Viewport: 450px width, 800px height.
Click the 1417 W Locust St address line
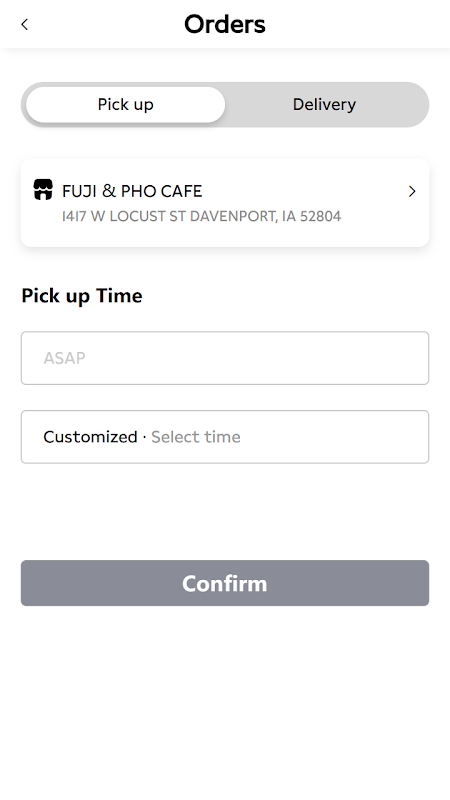click(202, 216)
